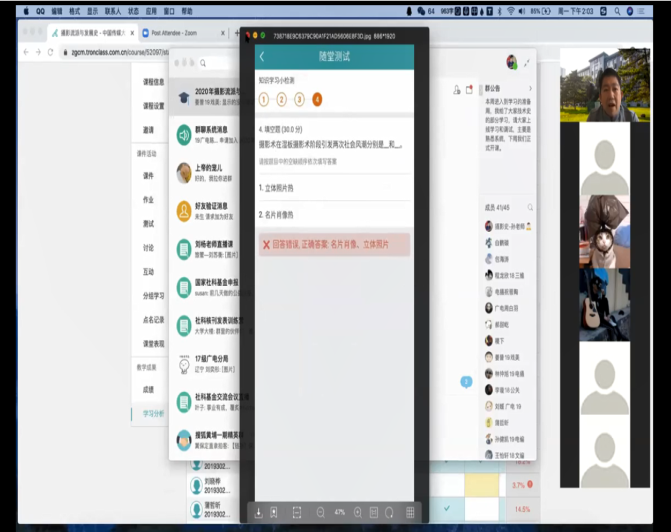Open 作业 in the course sidebar
The width and height of the screenshot is (671, 532).
click(149, 199)
